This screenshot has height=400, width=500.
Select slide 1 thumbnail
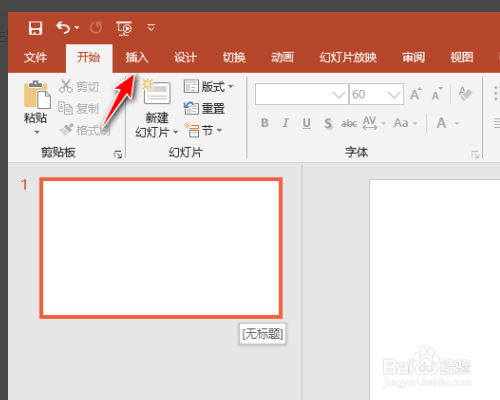click(x=161, y=248)
